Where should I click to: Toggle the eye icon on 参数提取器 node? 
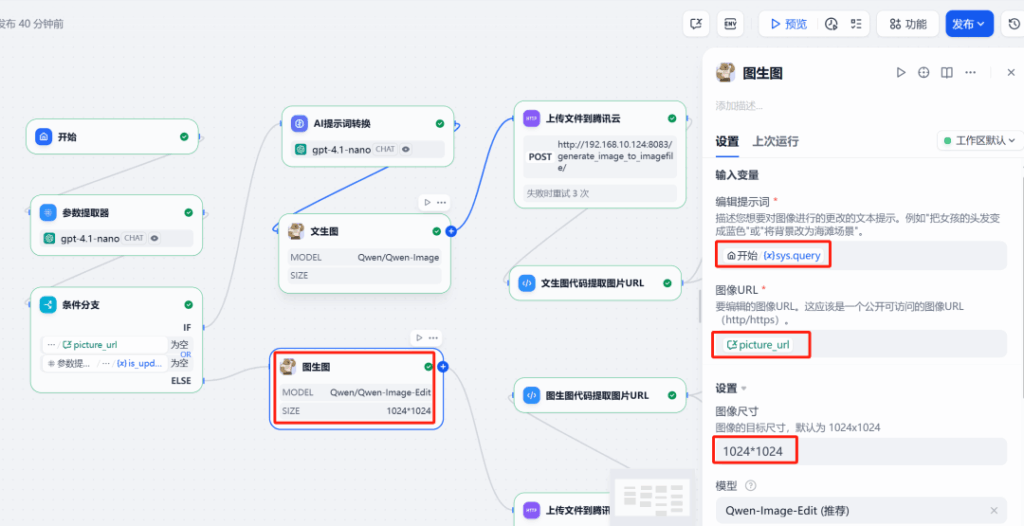[x=155, y=238]
